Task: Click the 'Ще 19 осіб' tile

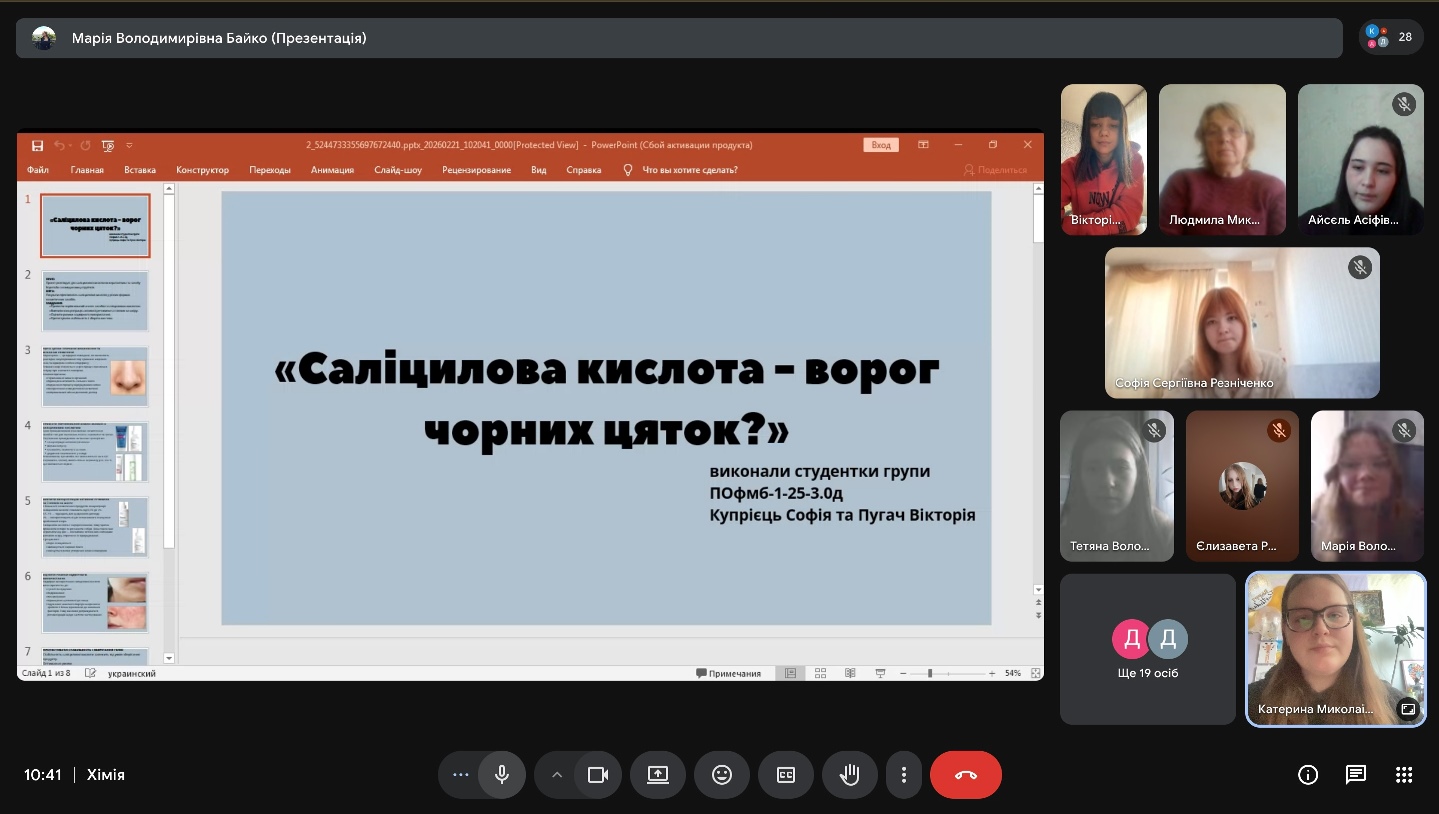Action: point(1148,649)
